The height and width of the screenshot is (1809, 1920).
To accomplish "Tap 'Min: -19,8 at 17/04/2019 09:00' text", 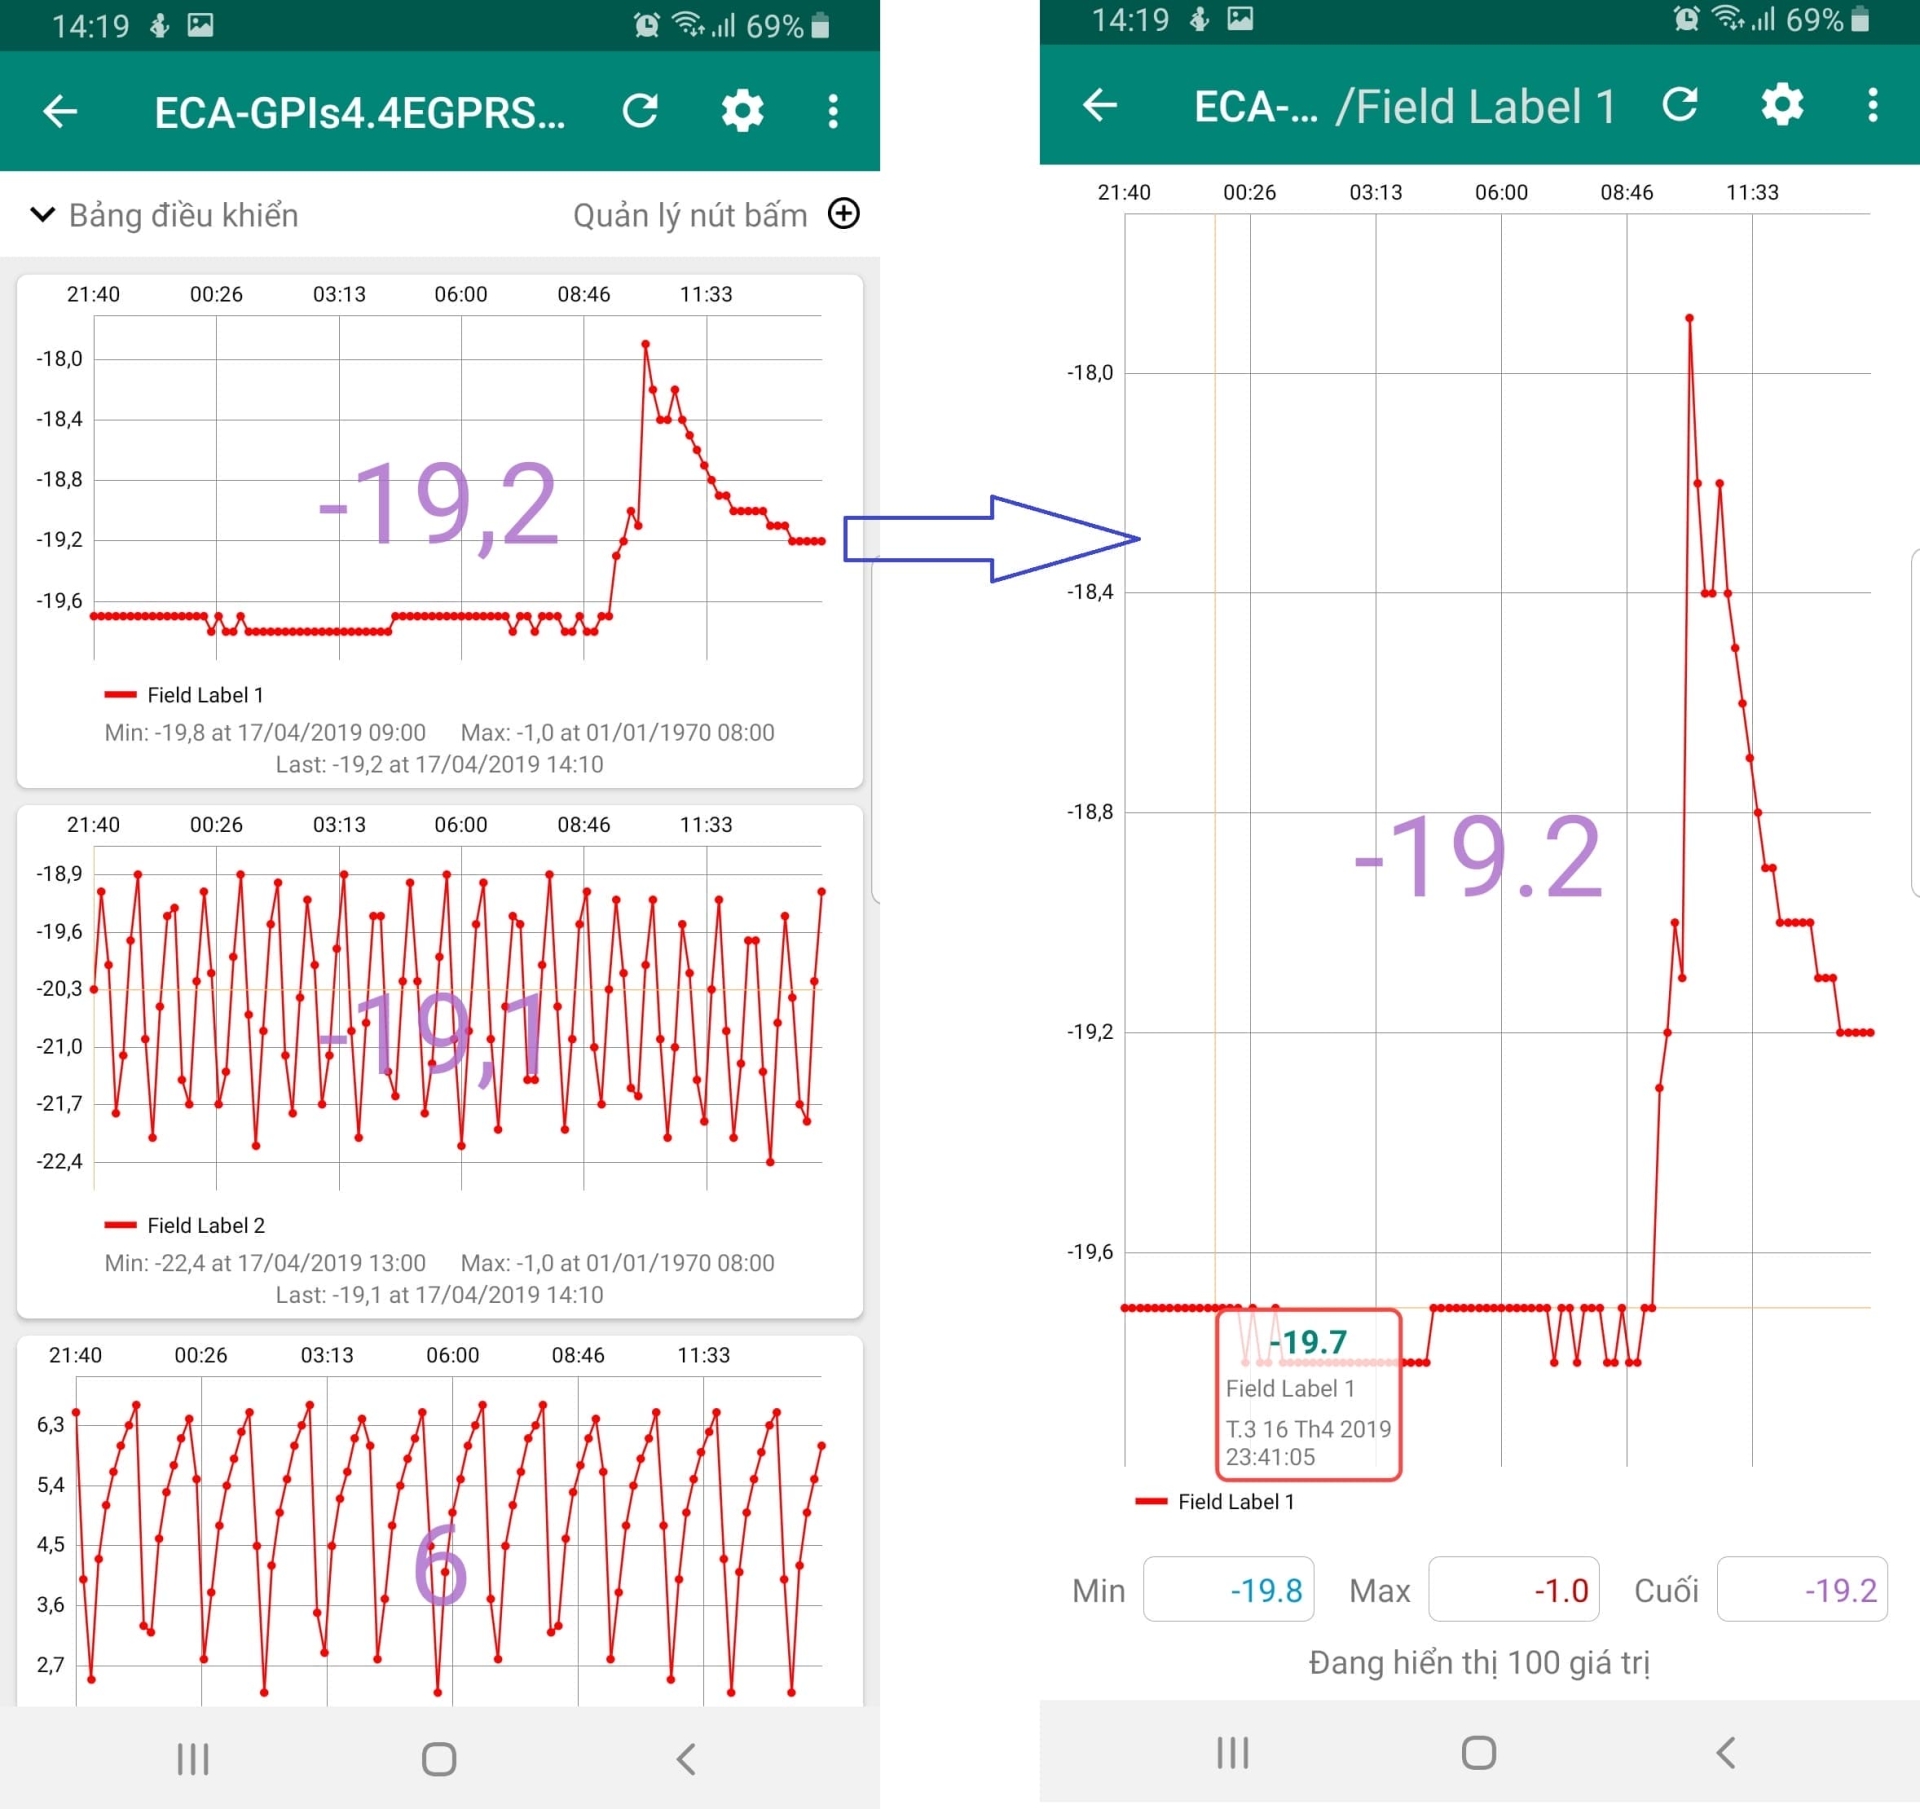I will tap(265, 733).
